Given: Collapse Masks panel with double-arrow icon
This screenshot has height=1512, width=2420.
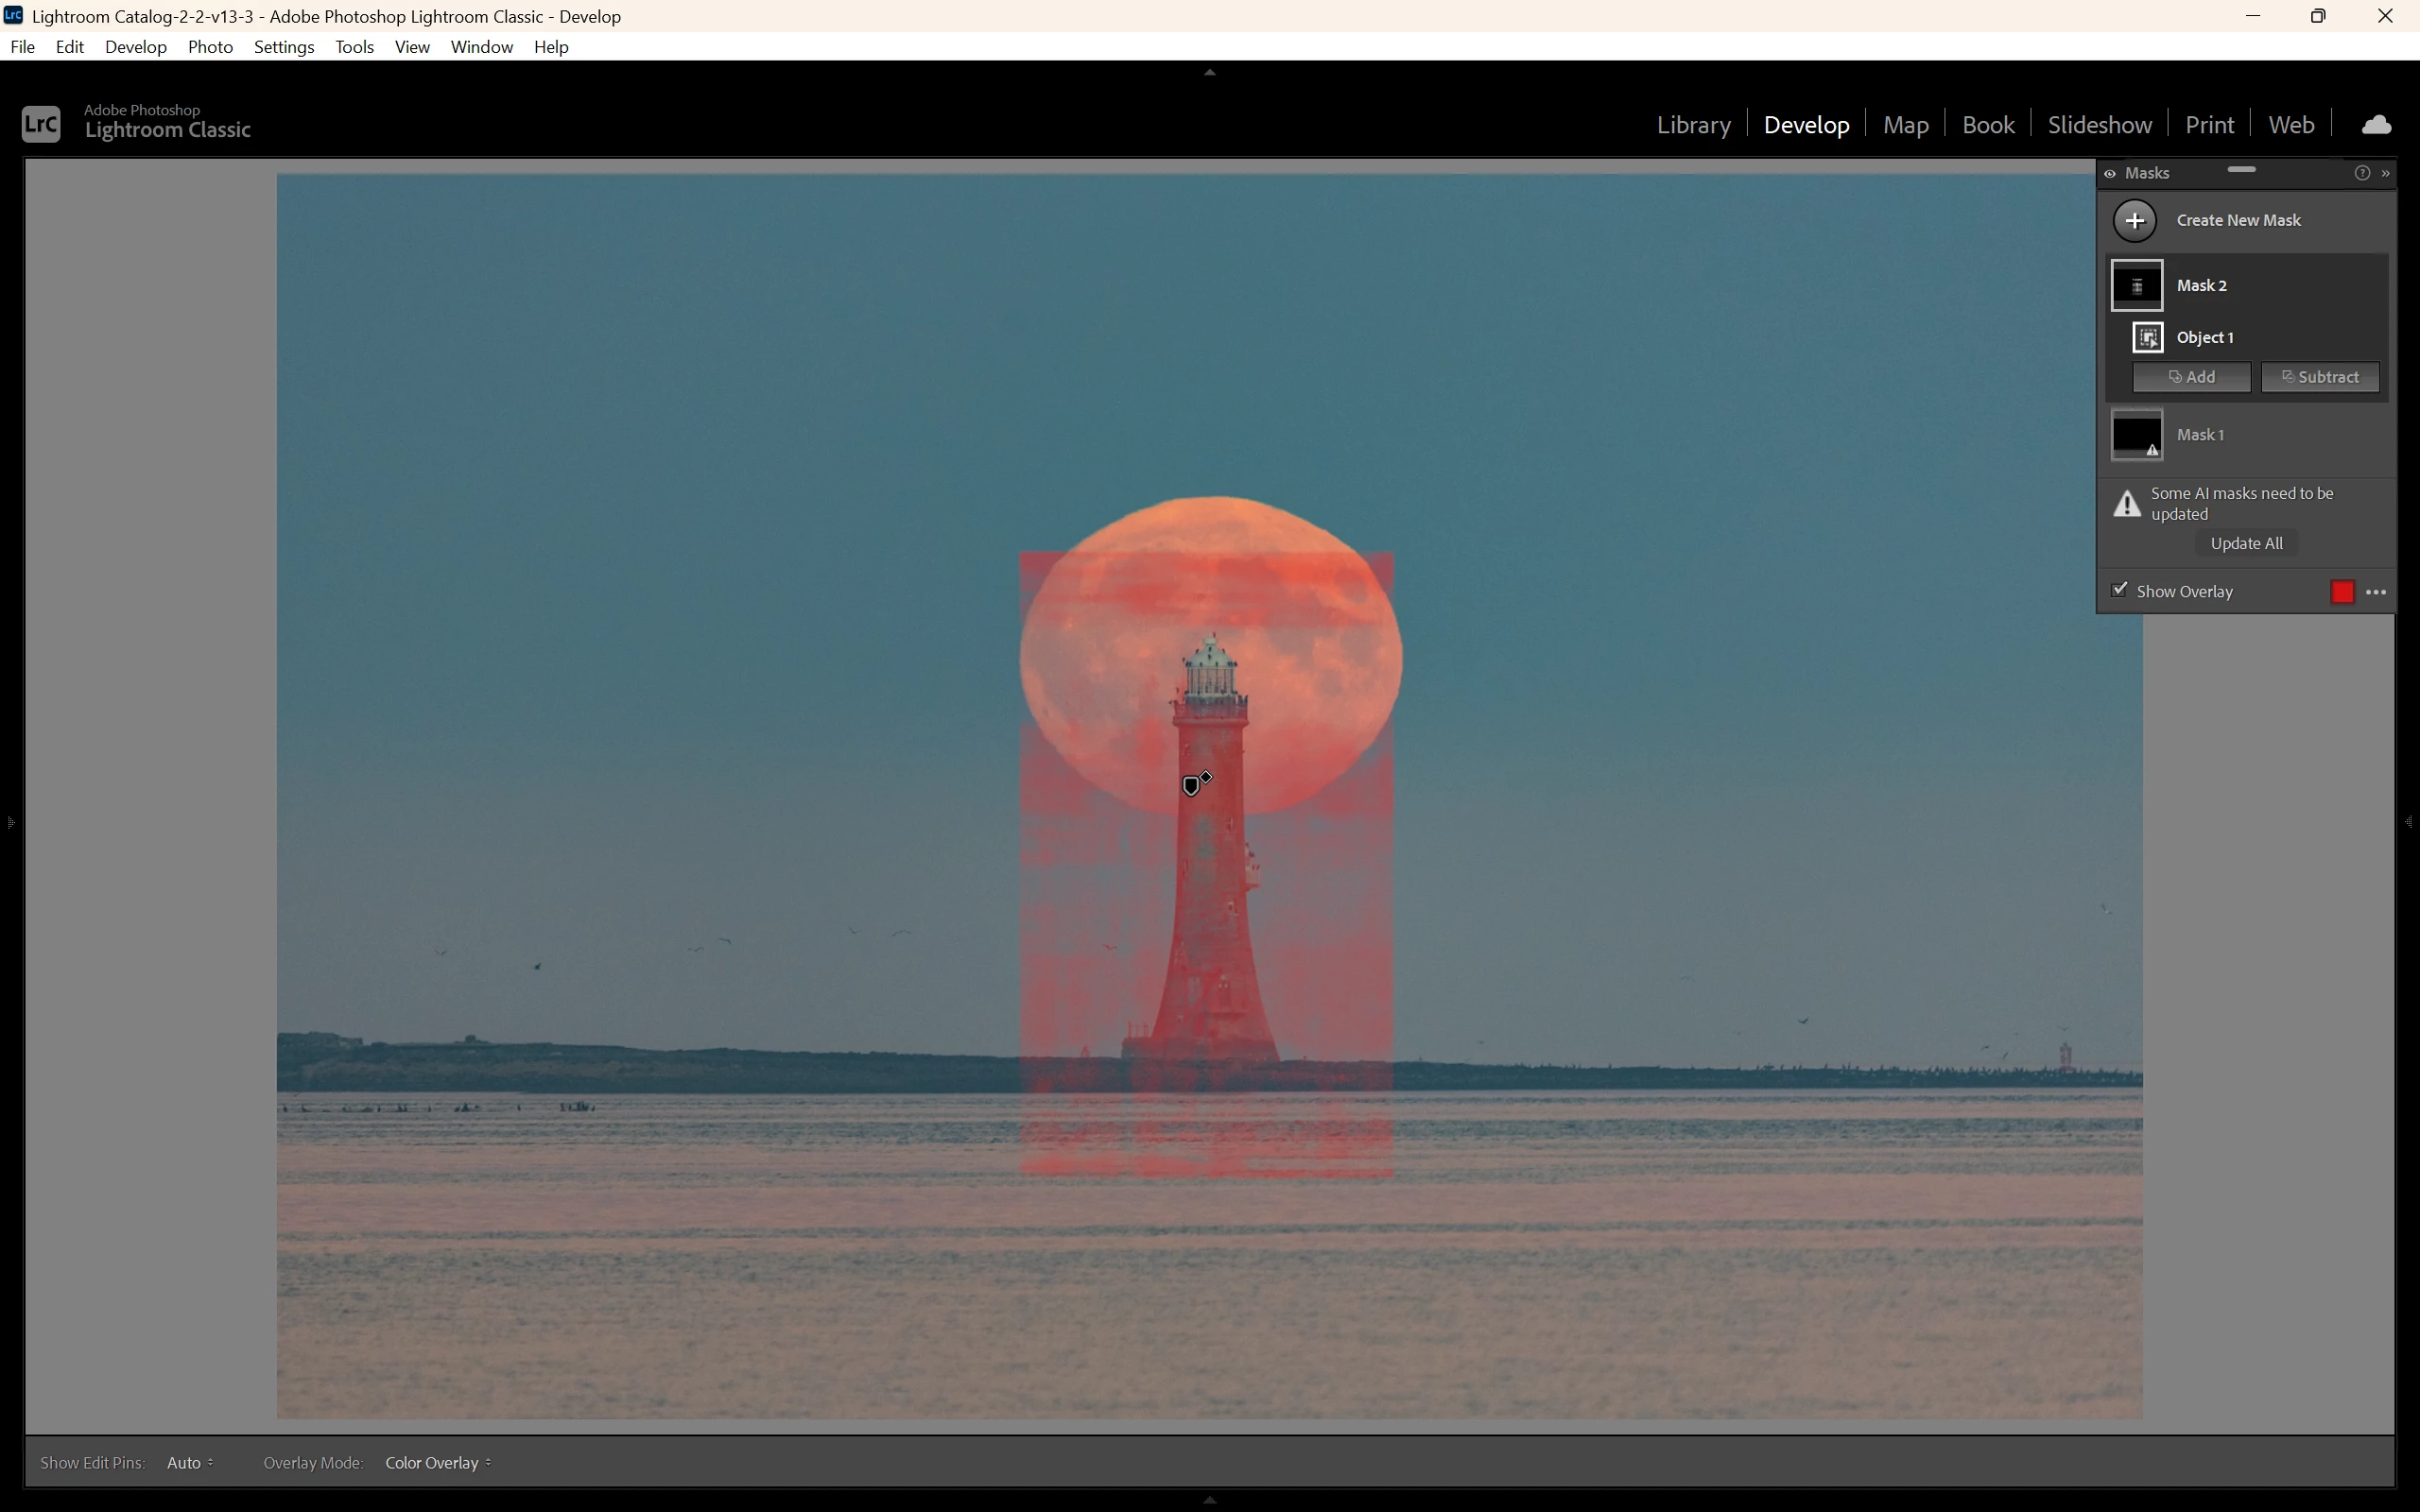Looking at the screenshot, I should 2386,174.
